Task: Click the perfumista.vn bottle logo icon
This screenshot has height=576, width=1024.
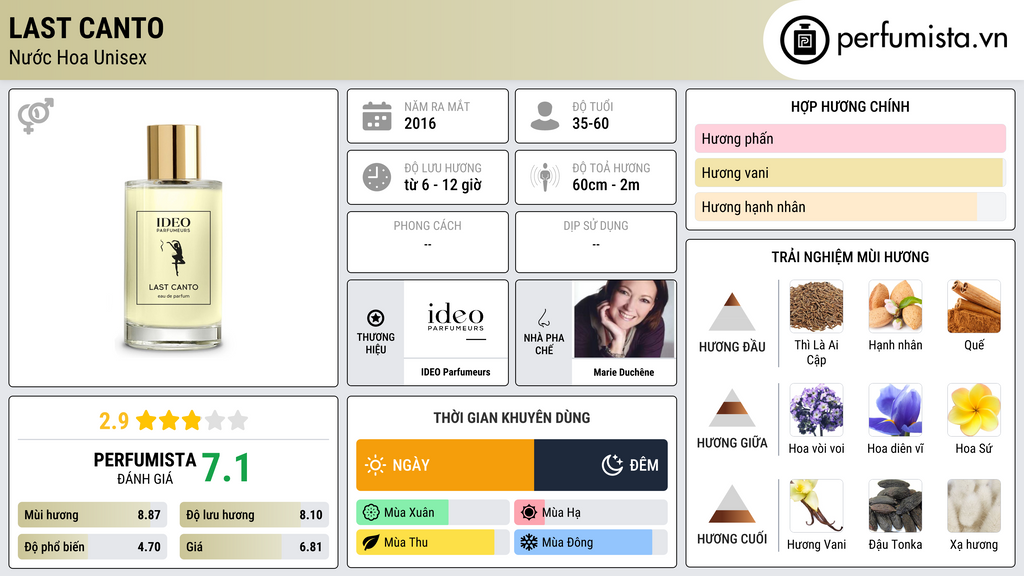Action: tap(805, 40)
